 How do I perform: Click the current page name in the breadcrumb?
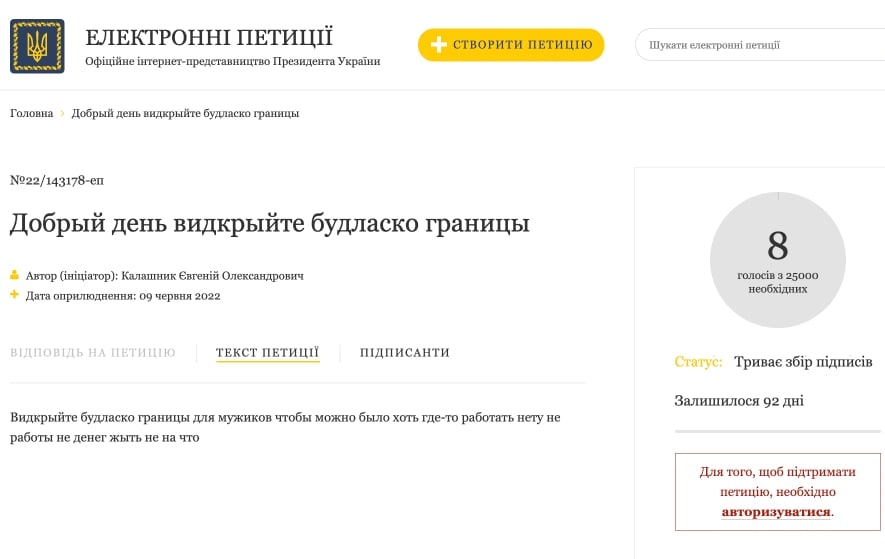[185, 114]
